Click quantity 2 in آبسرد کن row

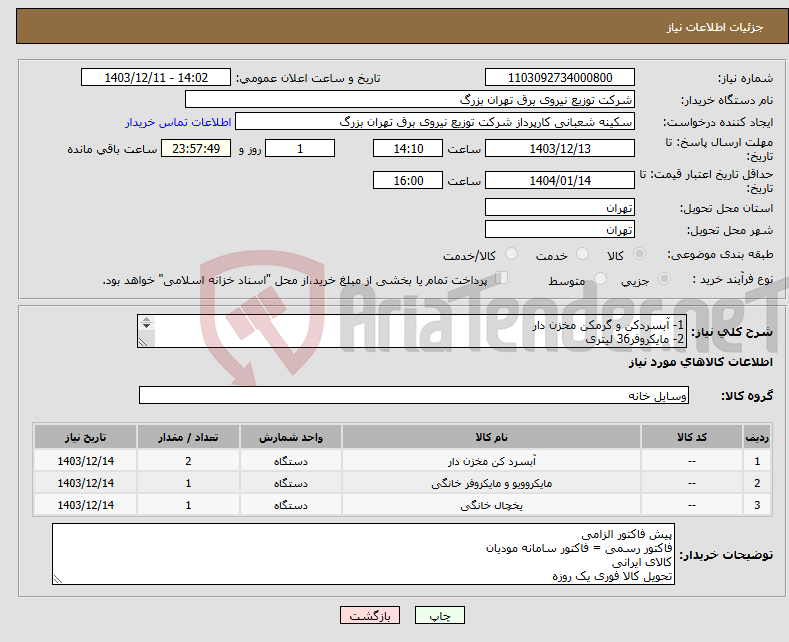click(188, 461)
